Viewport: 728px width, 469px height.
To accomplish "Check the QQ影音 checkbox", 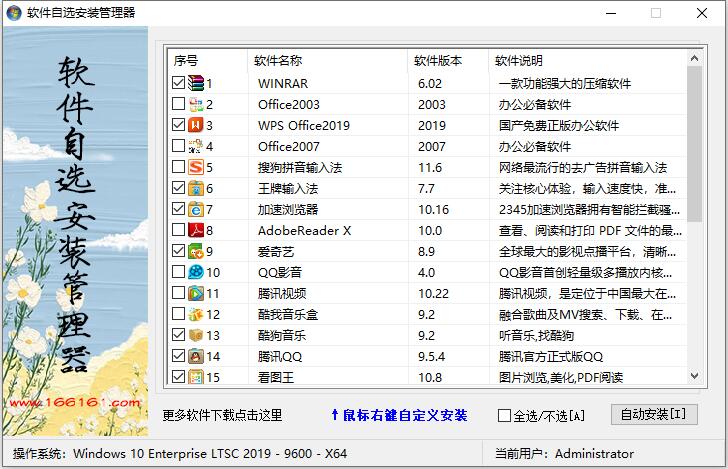I will click(x=178, y=272).
